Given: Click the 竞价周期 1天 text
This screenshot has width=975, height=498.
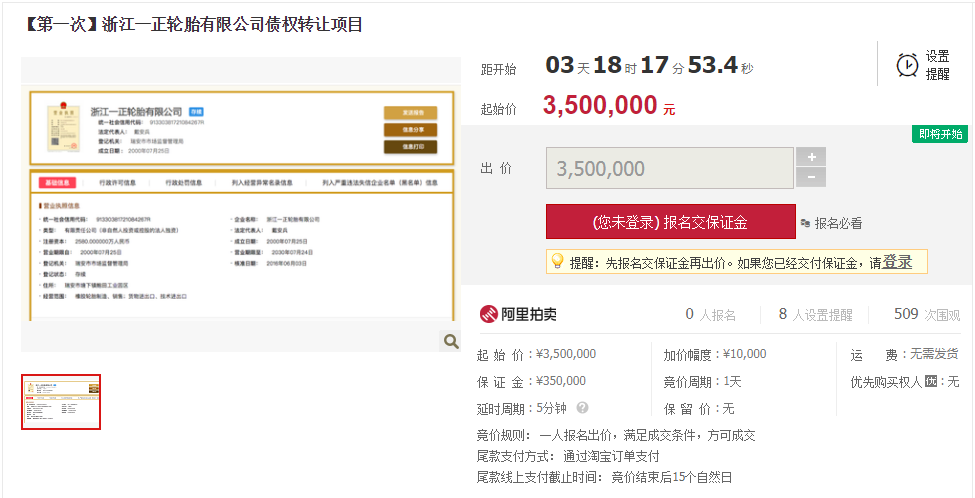Looking at the screenshot, I should (x=703, y=381).
